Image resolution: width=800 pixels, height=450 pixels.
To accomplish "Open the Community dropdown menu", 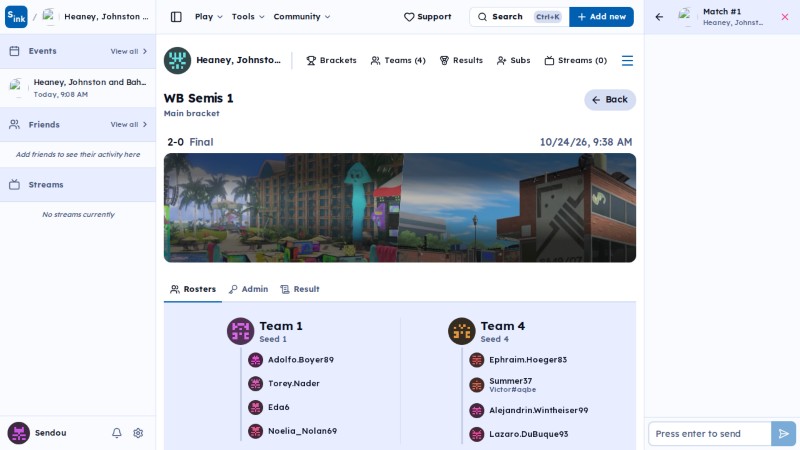I will [x=302, y=17].
